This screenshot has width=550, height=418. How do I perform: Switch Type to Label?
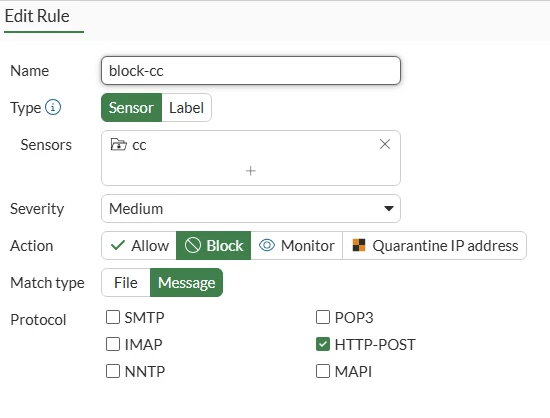tap(186, 108)
